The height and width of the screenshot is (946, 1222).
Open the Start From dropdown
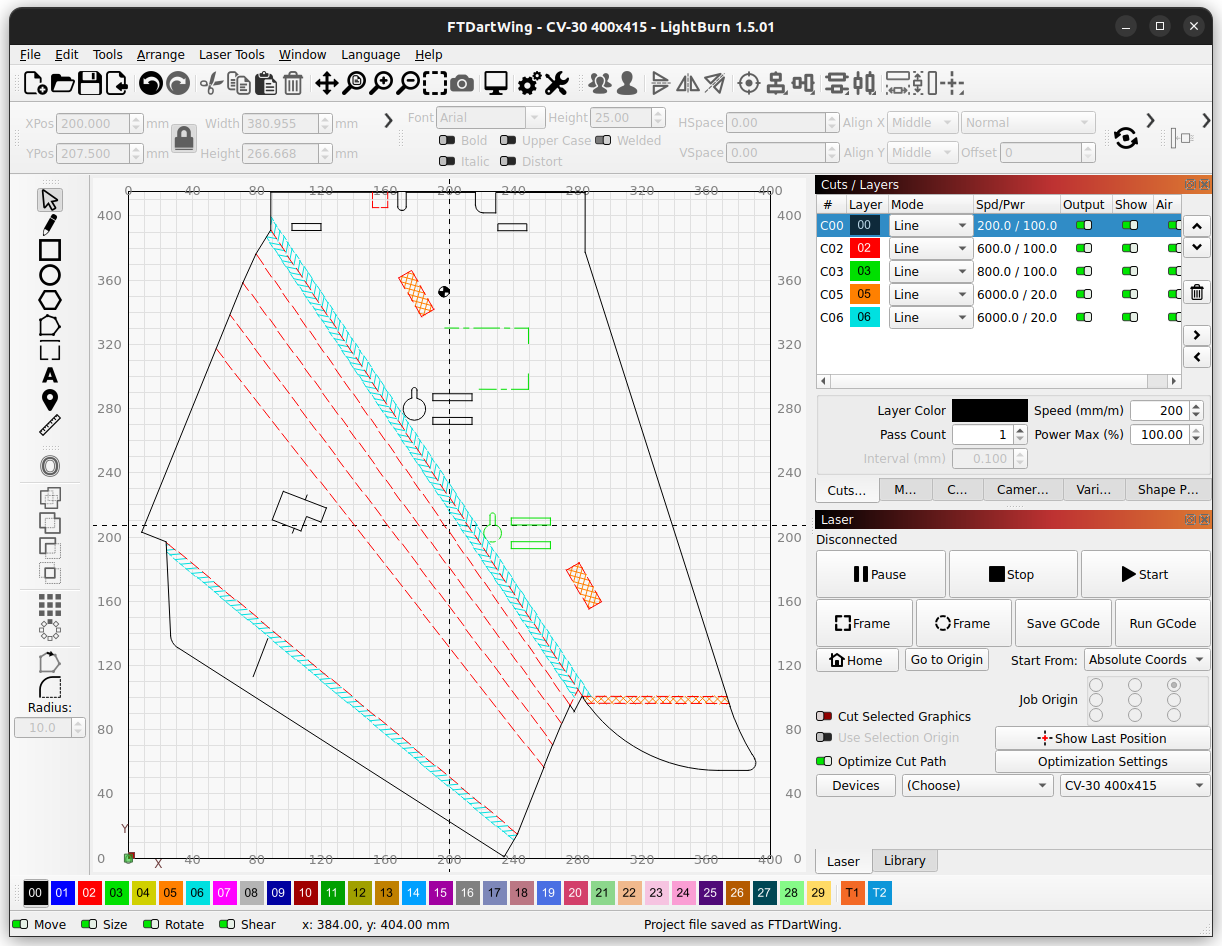[x=1146, y=659]
